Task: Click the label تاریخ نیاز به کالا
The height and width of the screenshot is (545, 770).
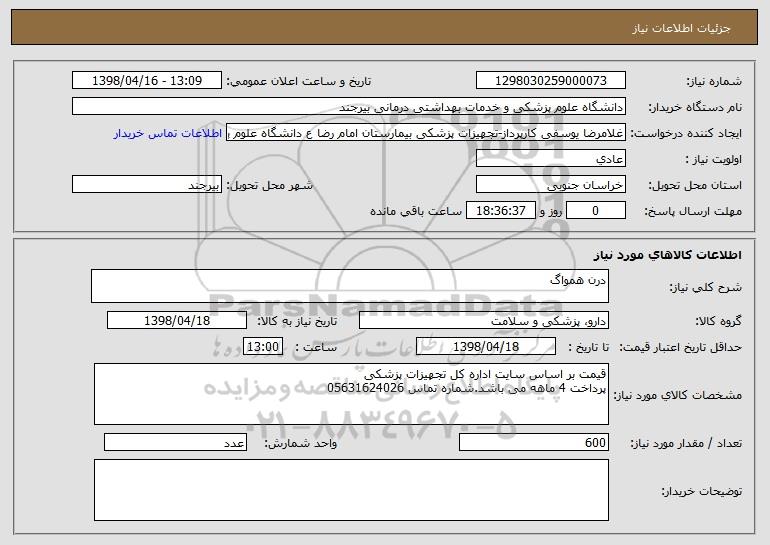Action: click(297, 322)
